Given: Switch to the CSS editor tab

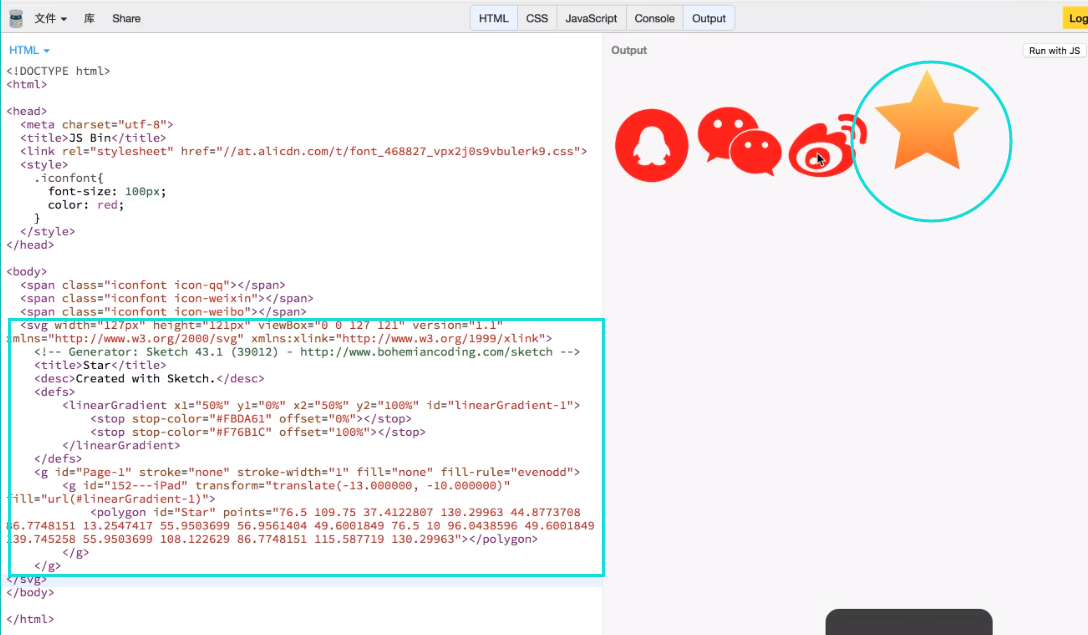Looking at the screenshot, I should (x=536, y=17).
